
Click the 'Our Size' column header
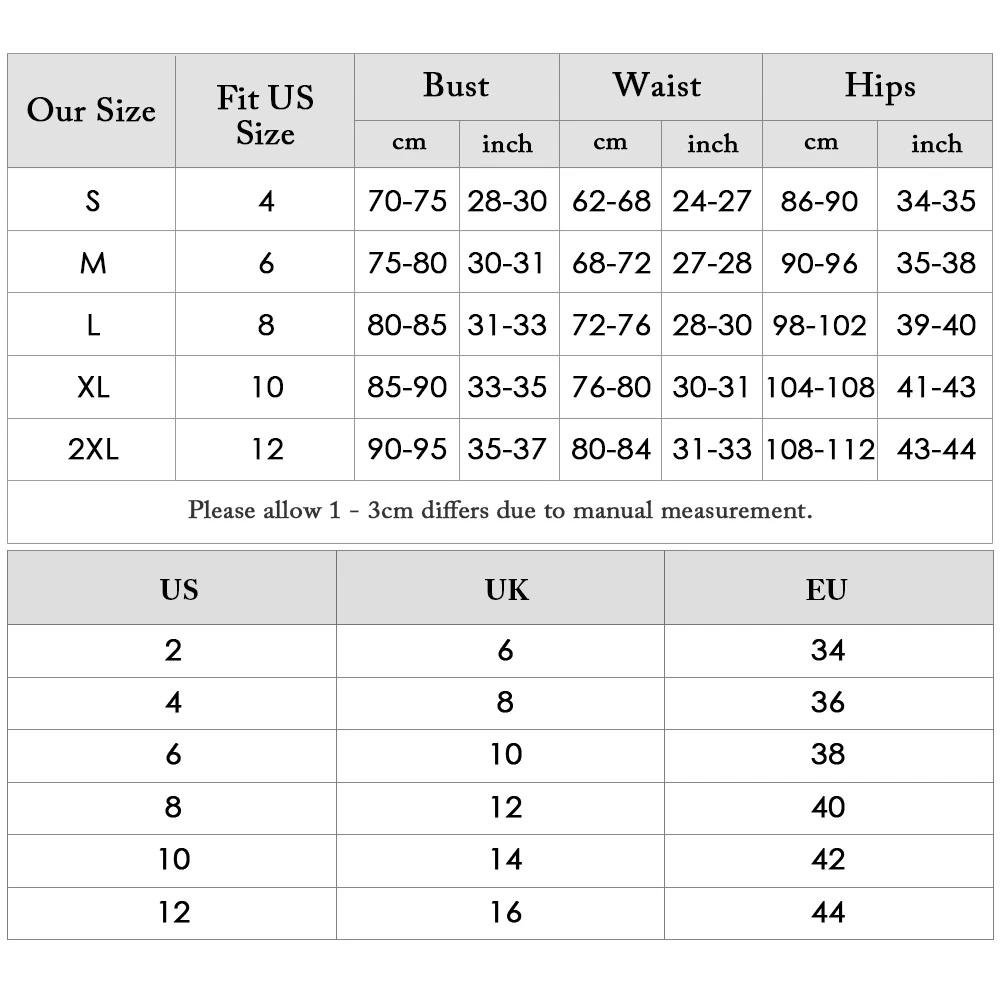tap(91, 111)
